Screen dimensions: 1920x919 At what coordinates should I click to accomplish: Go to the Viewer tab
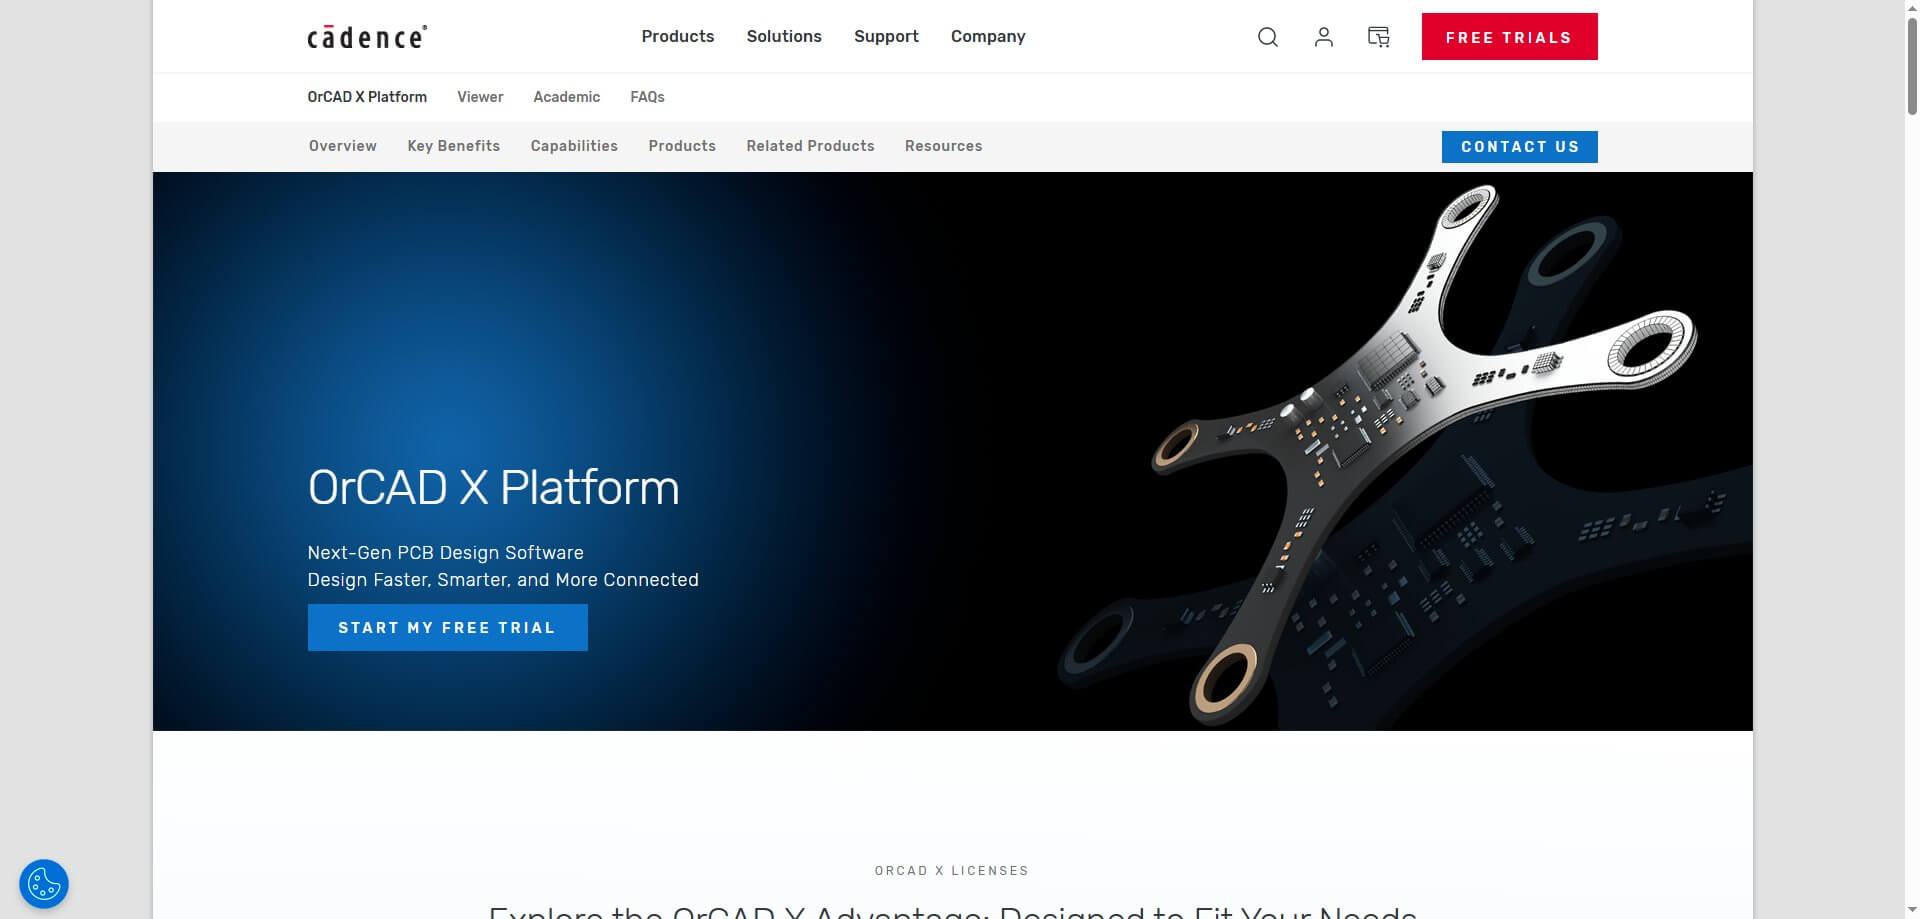tap(480, 97)
